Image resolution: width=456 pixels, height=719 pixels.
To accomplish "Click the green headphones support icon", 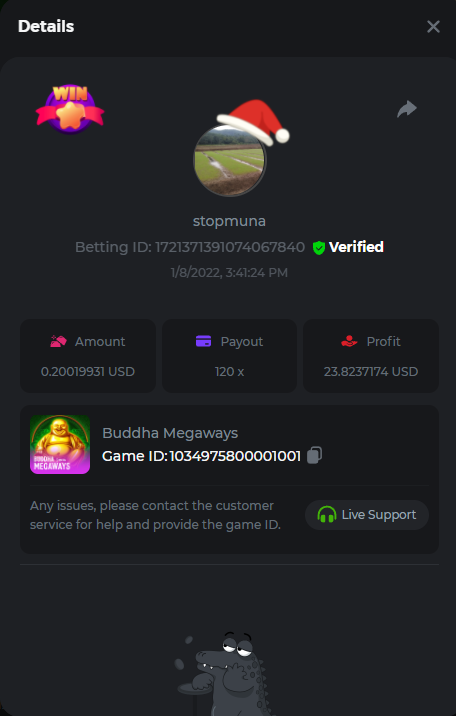I will click(x=327, y=514).
